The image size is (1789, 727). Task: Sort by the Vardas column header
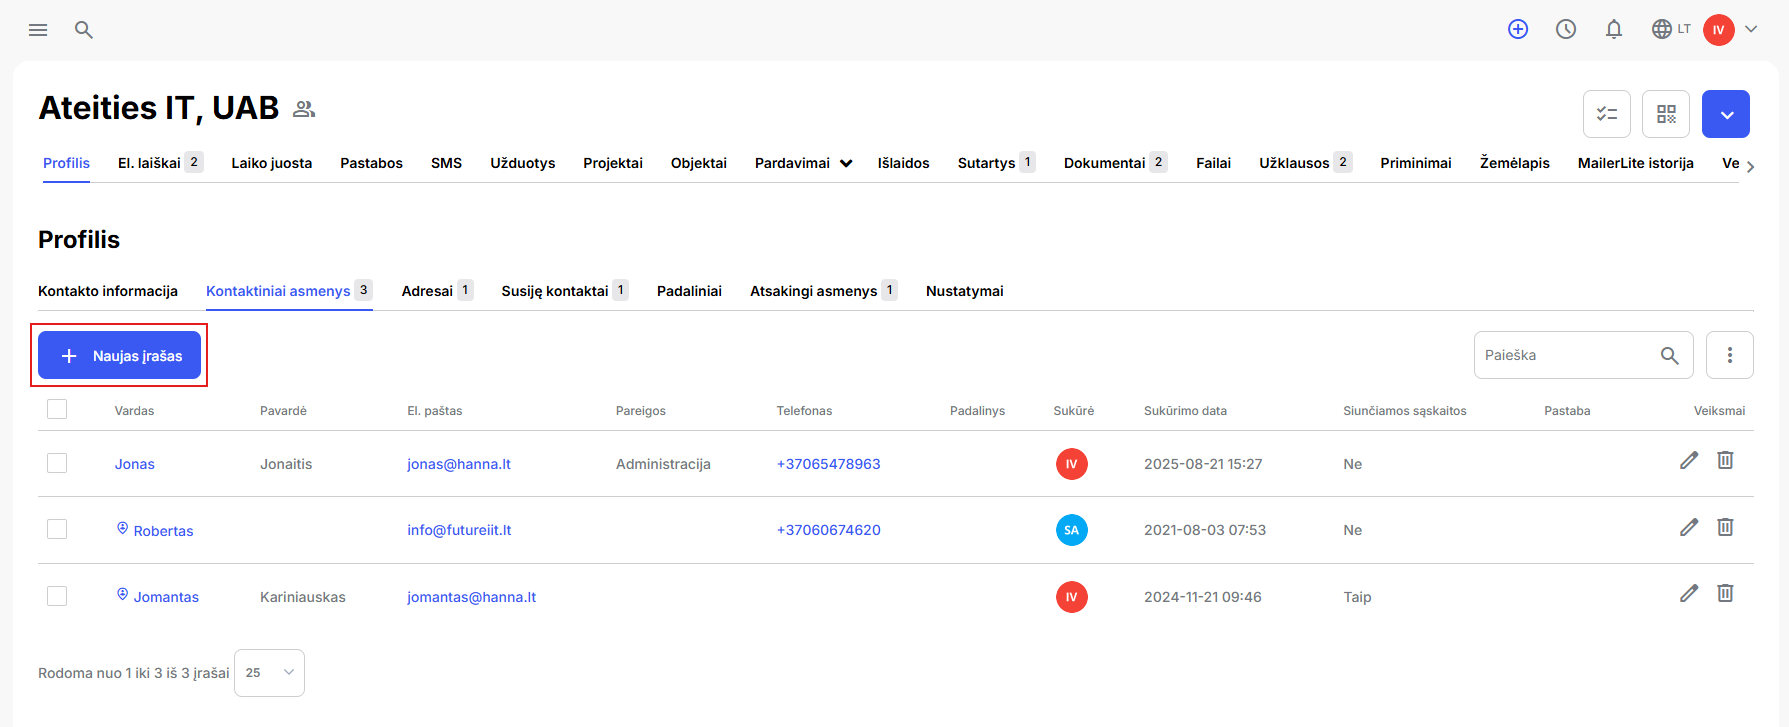pos(134,411)
